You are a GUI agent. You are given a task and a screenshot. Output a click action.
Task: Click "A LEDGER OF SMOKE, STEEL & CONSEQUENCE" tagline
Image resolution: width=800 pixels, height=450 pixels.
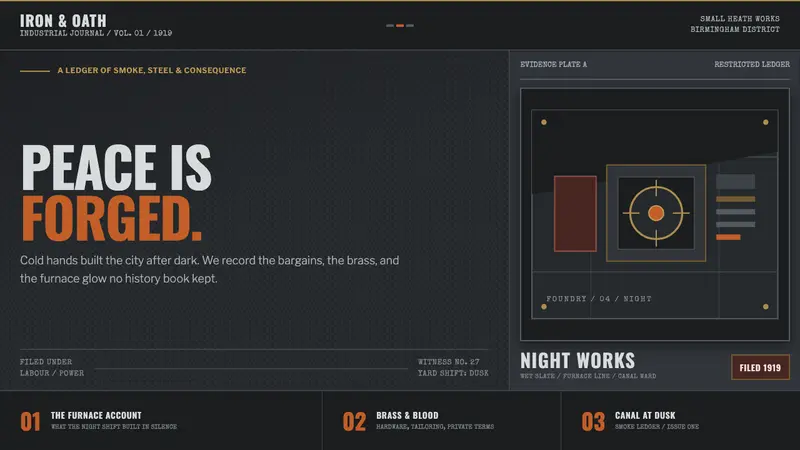tap(152, 70)
